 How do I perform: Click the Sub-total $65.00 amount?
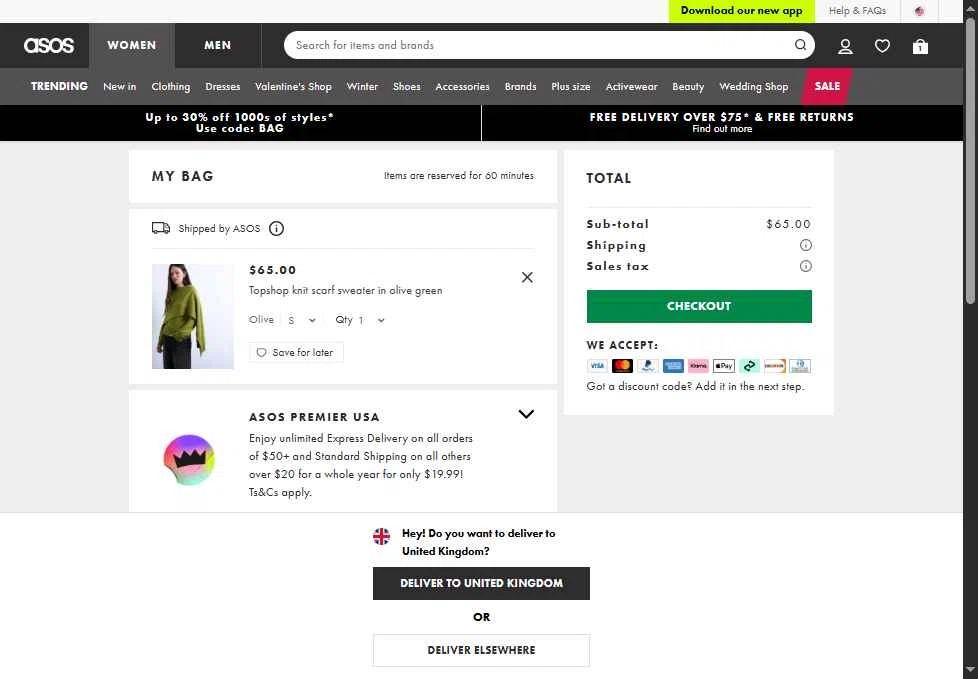[x=788, y=224]
